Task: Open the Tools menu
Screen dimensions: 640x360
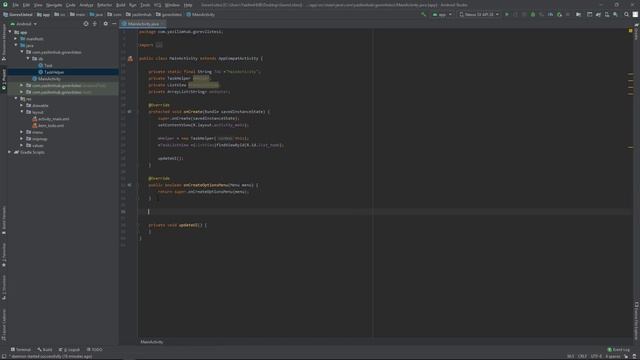Action: 145,5
